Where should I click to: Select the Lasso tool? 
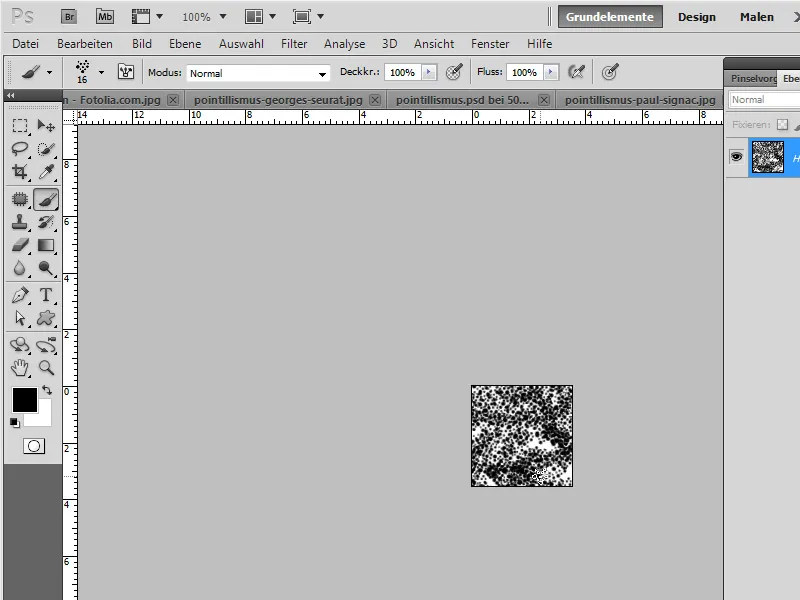point(18,150)
